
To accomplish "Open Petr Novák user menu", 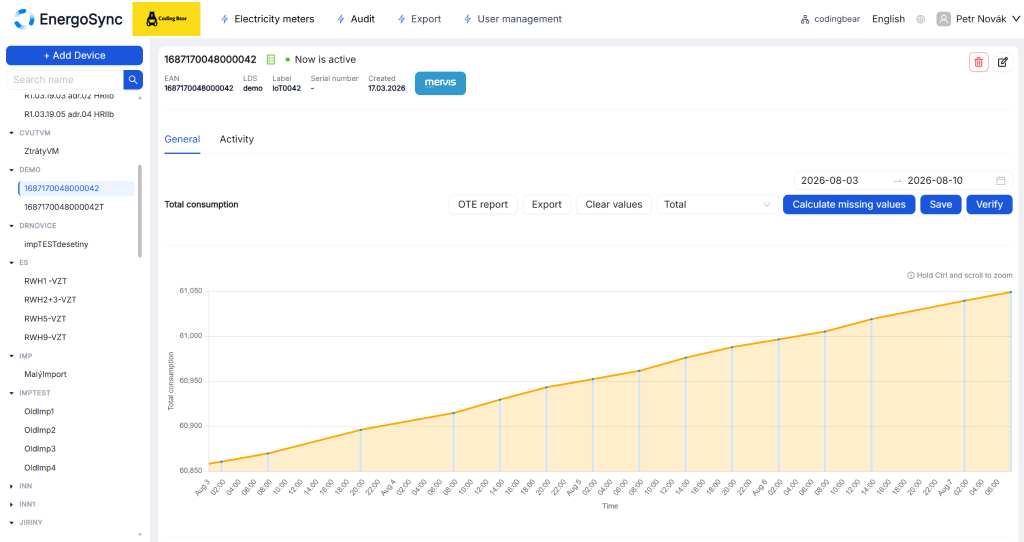I will coord(978,19).
